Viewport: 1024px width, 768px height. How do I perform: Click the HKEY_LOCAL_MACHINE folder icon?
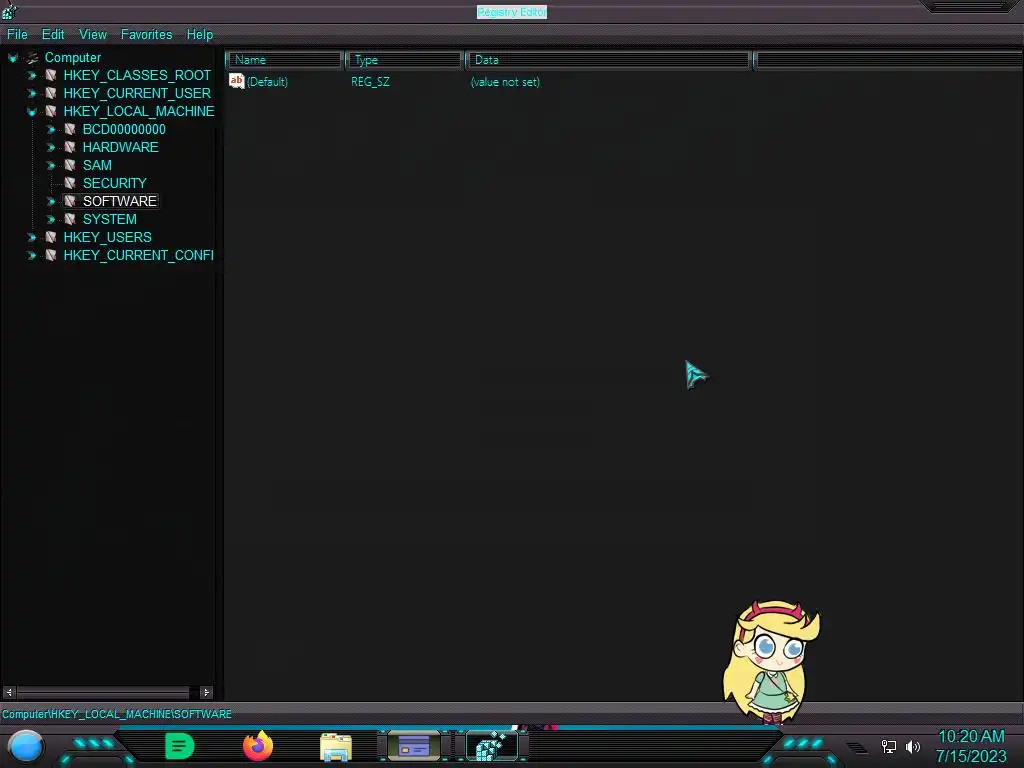51,111
